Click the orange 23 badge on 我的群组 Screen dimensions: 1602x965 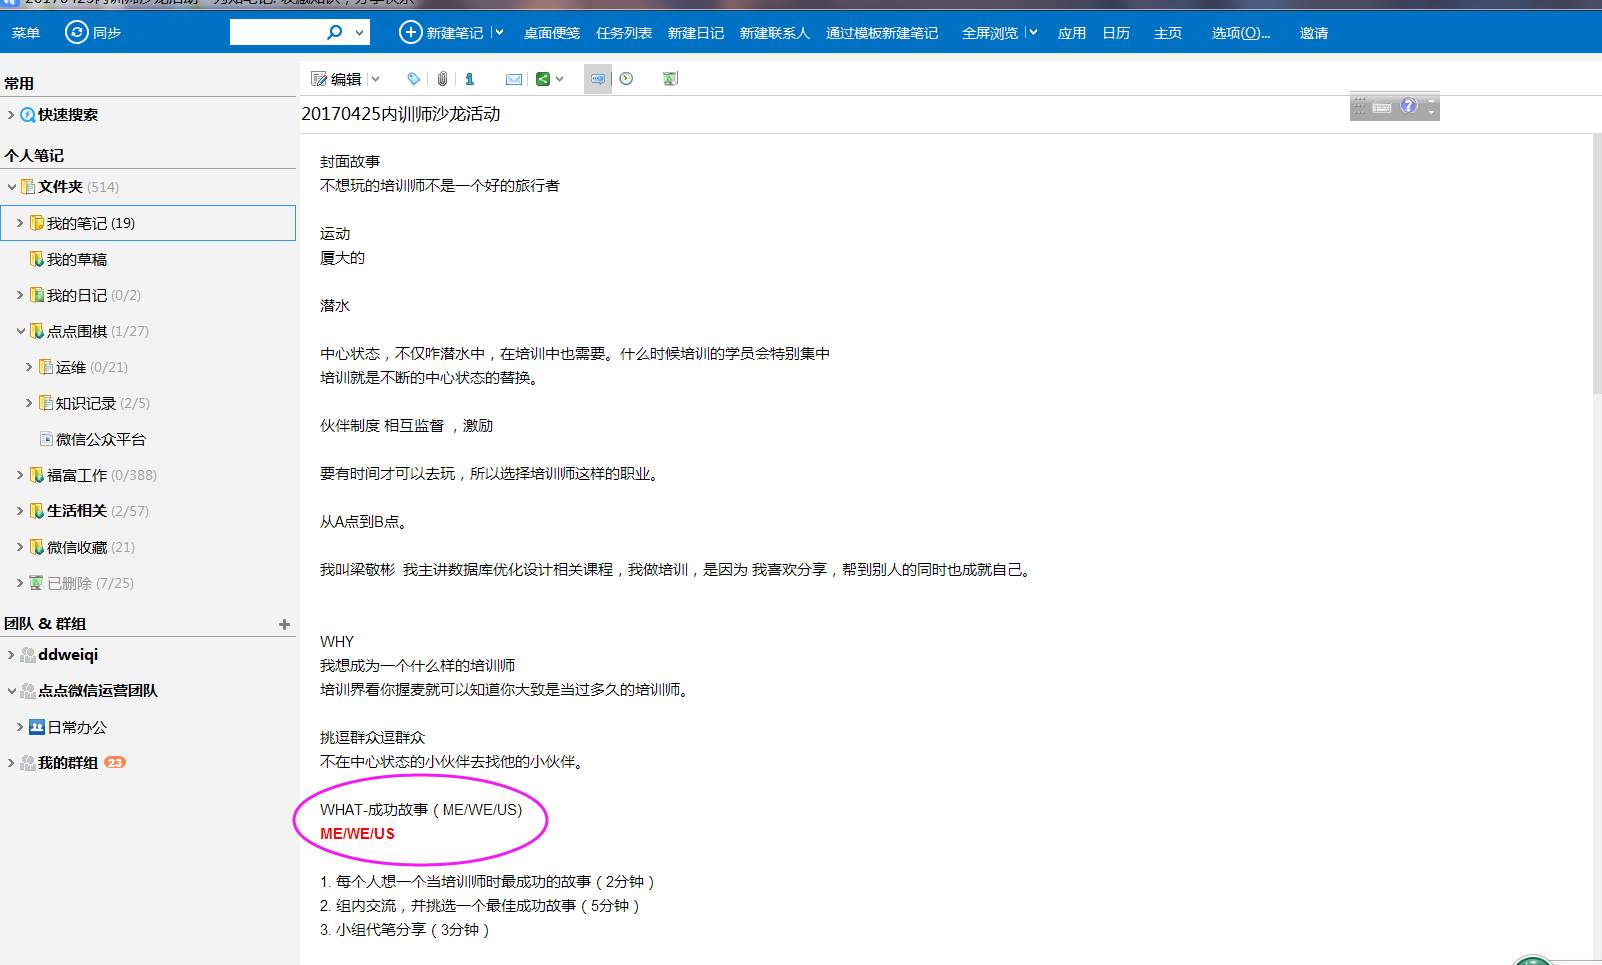point(115,762)
